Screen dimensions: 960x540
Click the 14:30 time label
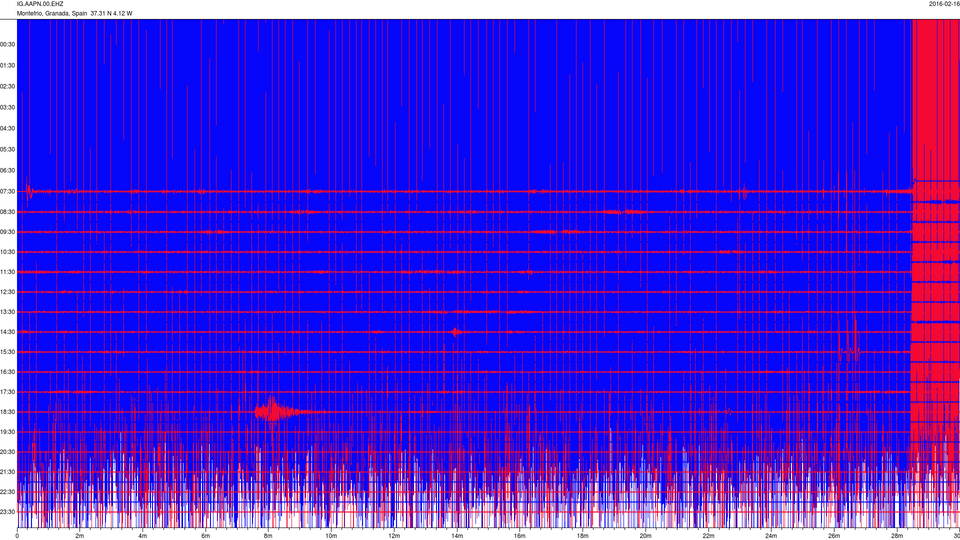coord(7,332)
